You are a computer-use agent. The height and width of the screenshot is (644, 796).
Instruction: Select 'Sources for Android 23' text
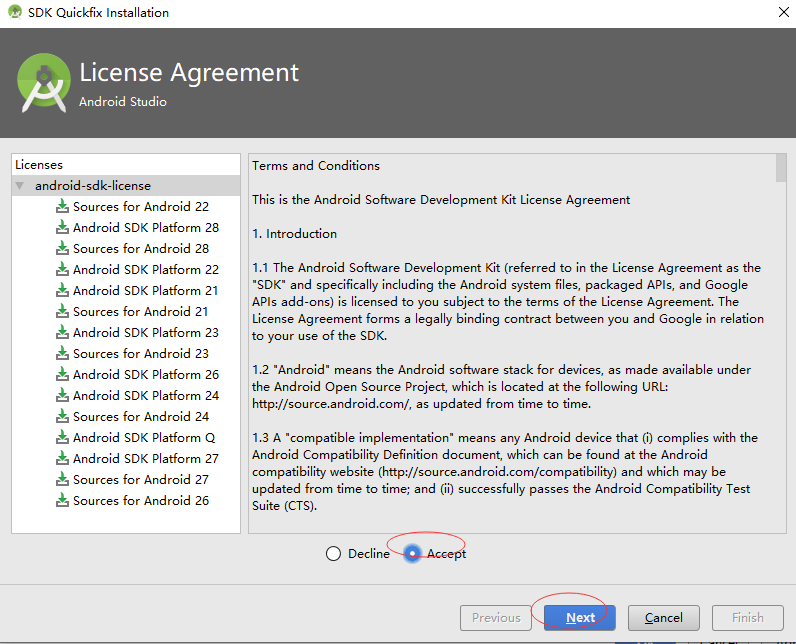click(141, 354)
